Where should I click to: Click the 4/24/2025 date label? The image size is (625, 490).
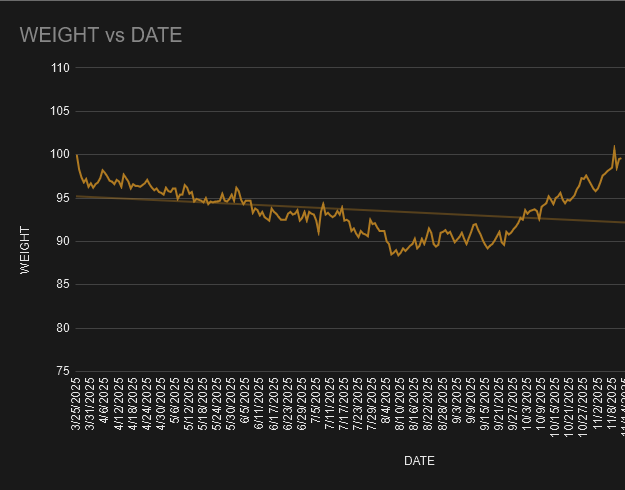click(x=147, y=404)
